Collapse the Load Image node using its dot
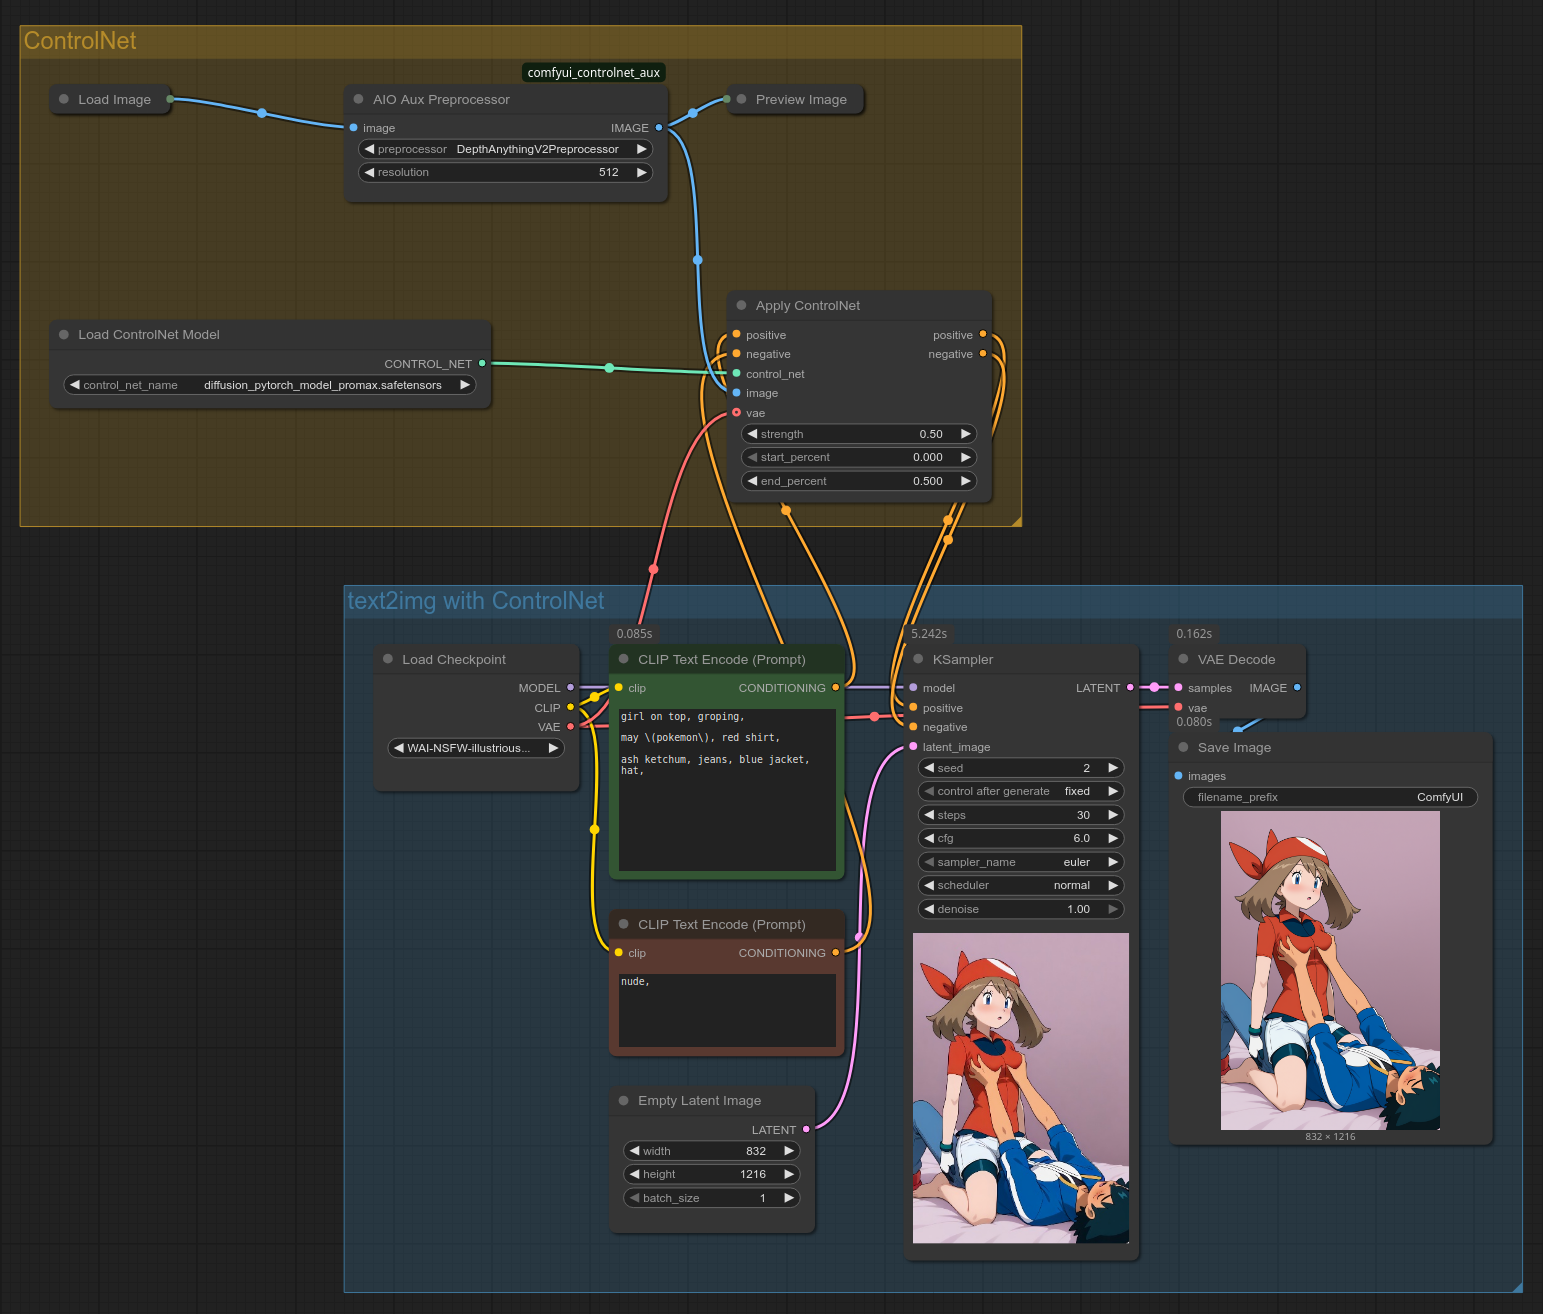This screenshot has height=1314, width=1543. [64, 99]
